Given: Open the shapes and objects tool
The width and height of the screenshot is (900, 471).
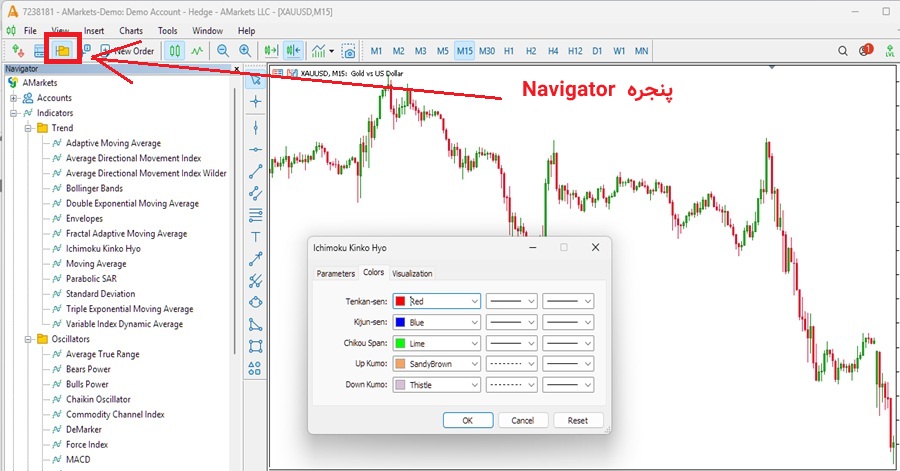Looking at the screenshot, I should point(255,368).
